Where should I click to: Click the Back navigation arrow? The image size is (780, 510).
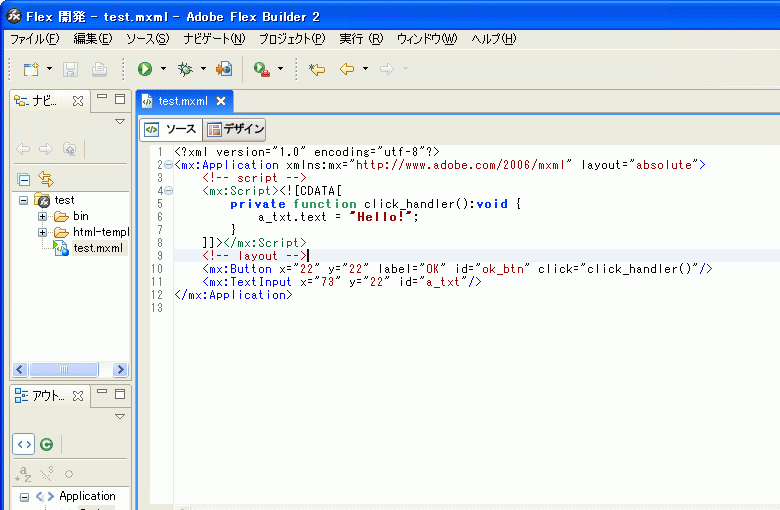[x=347, y=69]
